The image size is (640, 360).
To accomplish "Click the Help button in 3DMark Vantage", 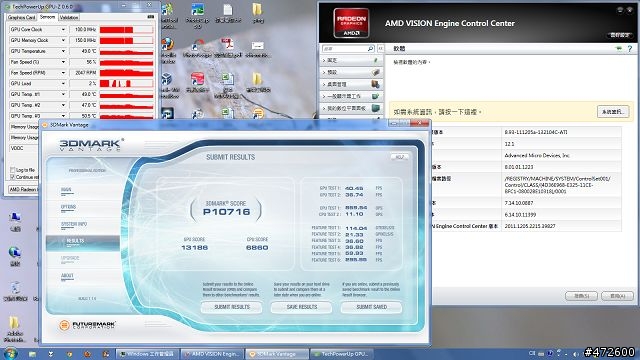I will 399,157.
